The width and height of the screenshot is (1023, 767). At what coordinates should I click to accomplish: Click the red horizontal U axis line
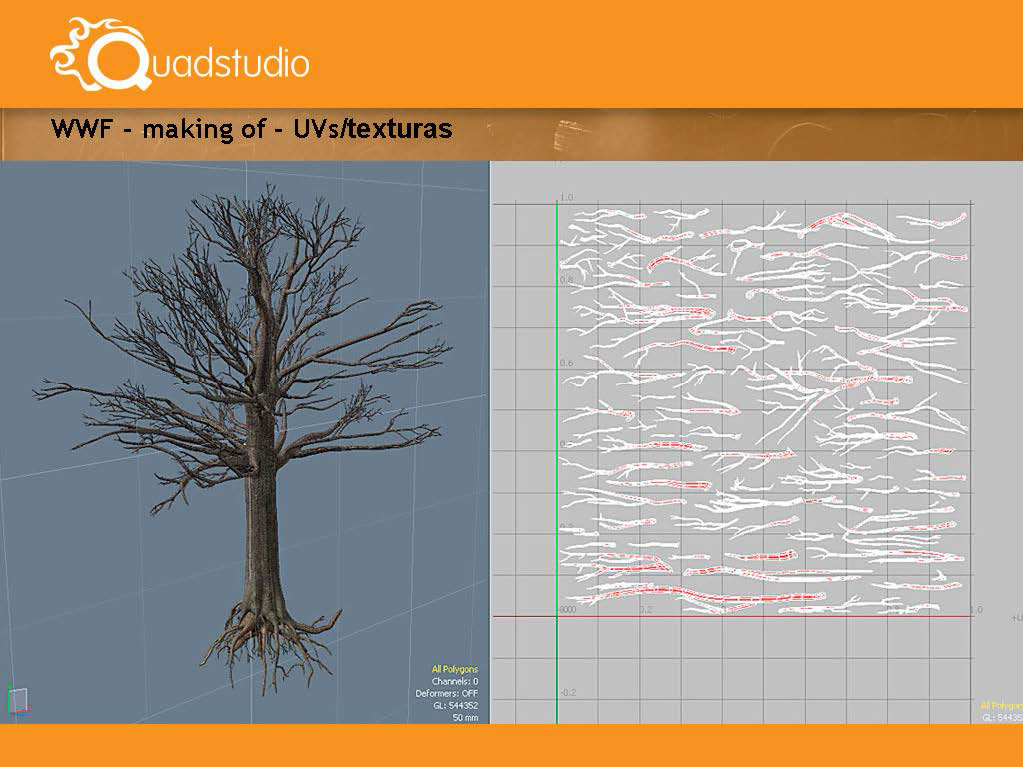(x=733, y=616)
